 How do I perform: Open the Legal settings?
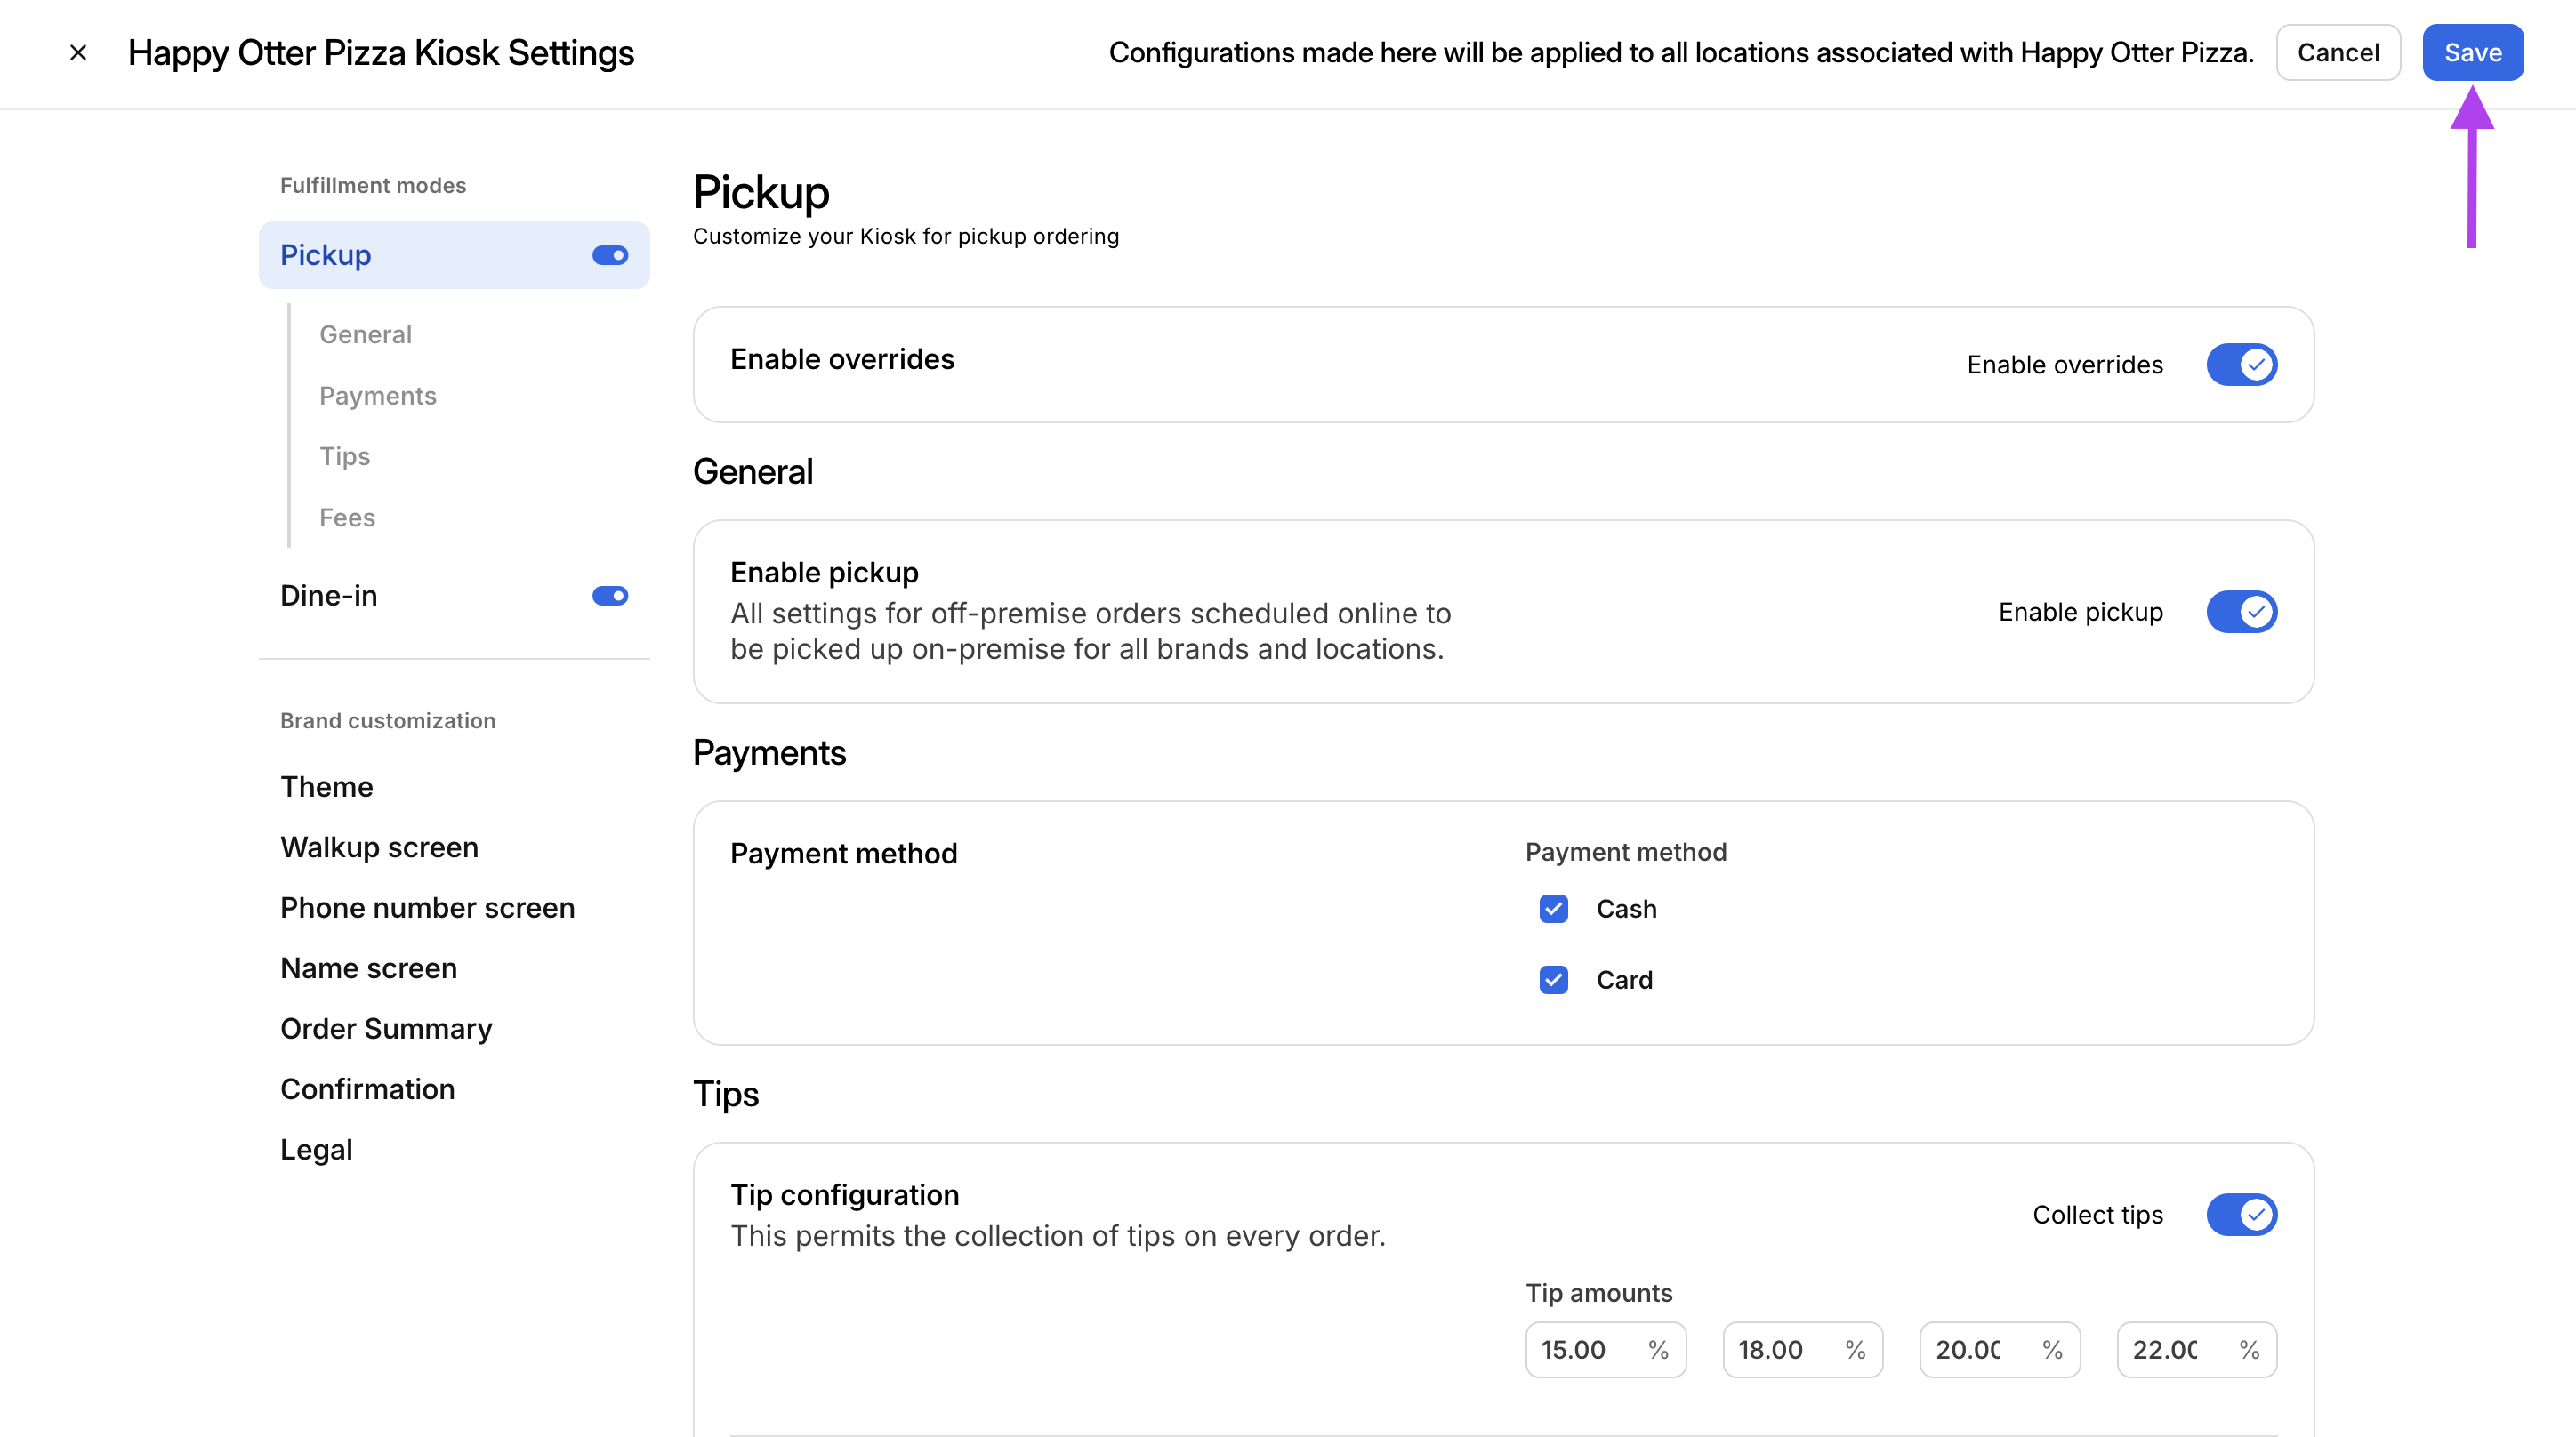point(316,1149)
